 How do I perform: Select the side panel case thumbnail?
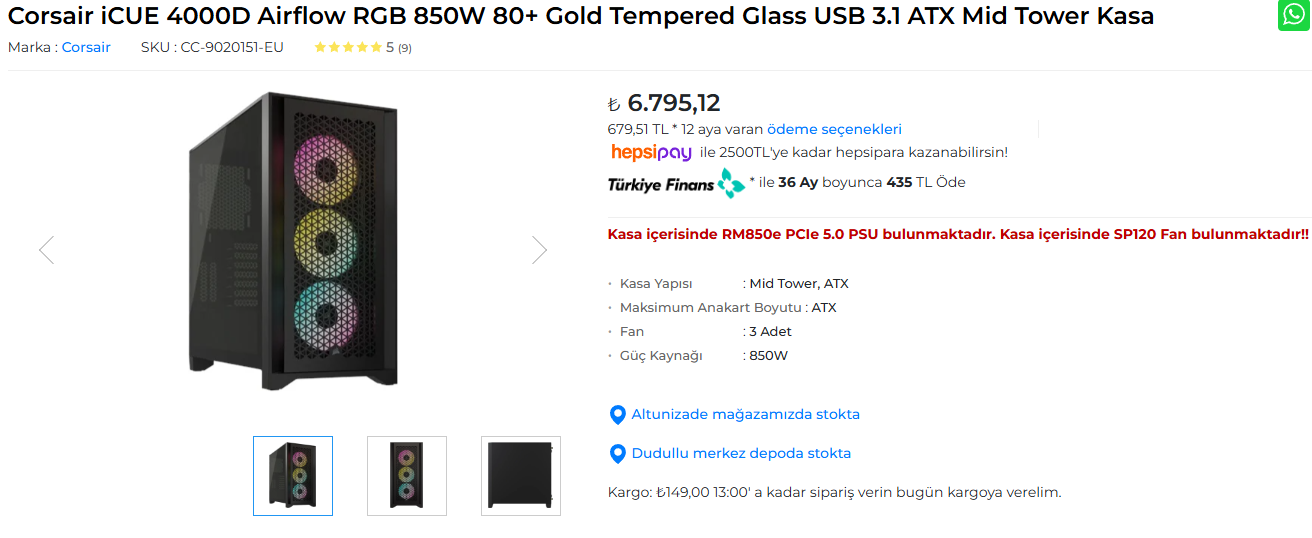(x=521, y=476)
